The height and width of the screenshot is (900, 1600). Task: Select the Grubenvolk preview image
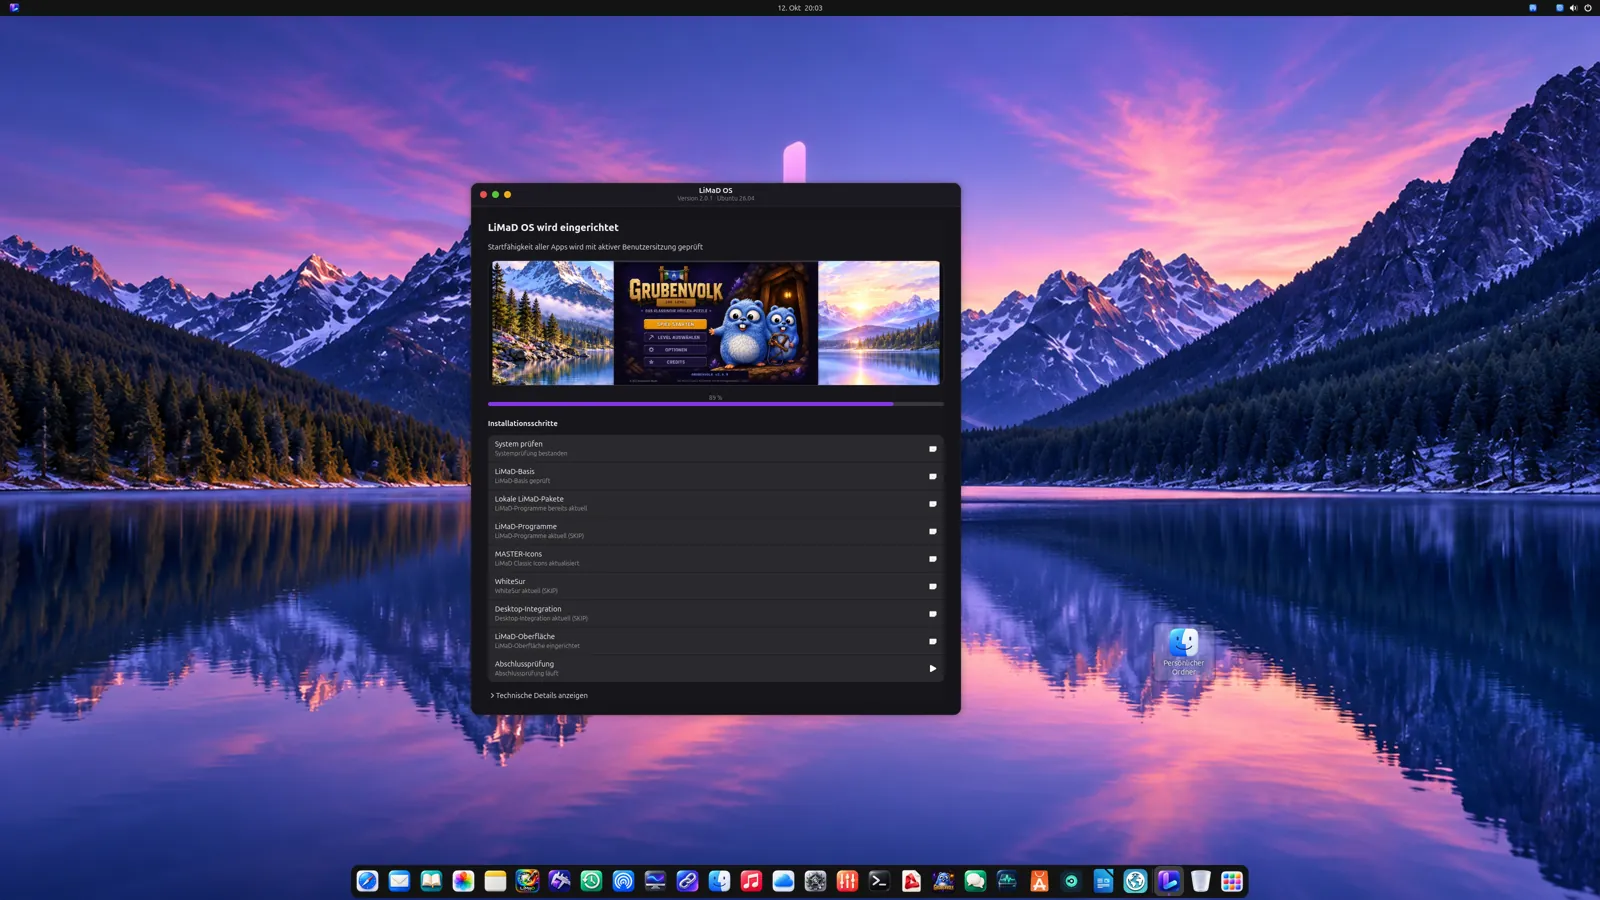[716, 323]
